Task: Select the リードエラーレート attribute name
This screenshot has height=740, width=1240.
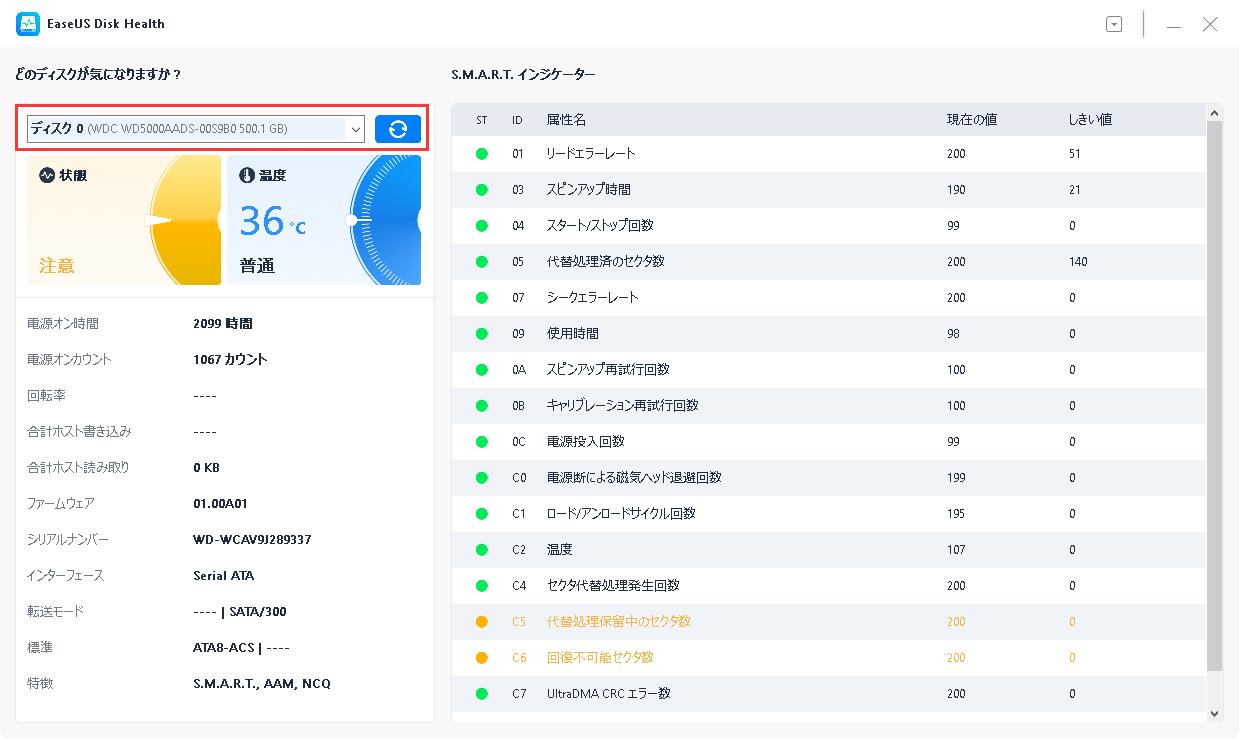Action: (x=591, y=154)
